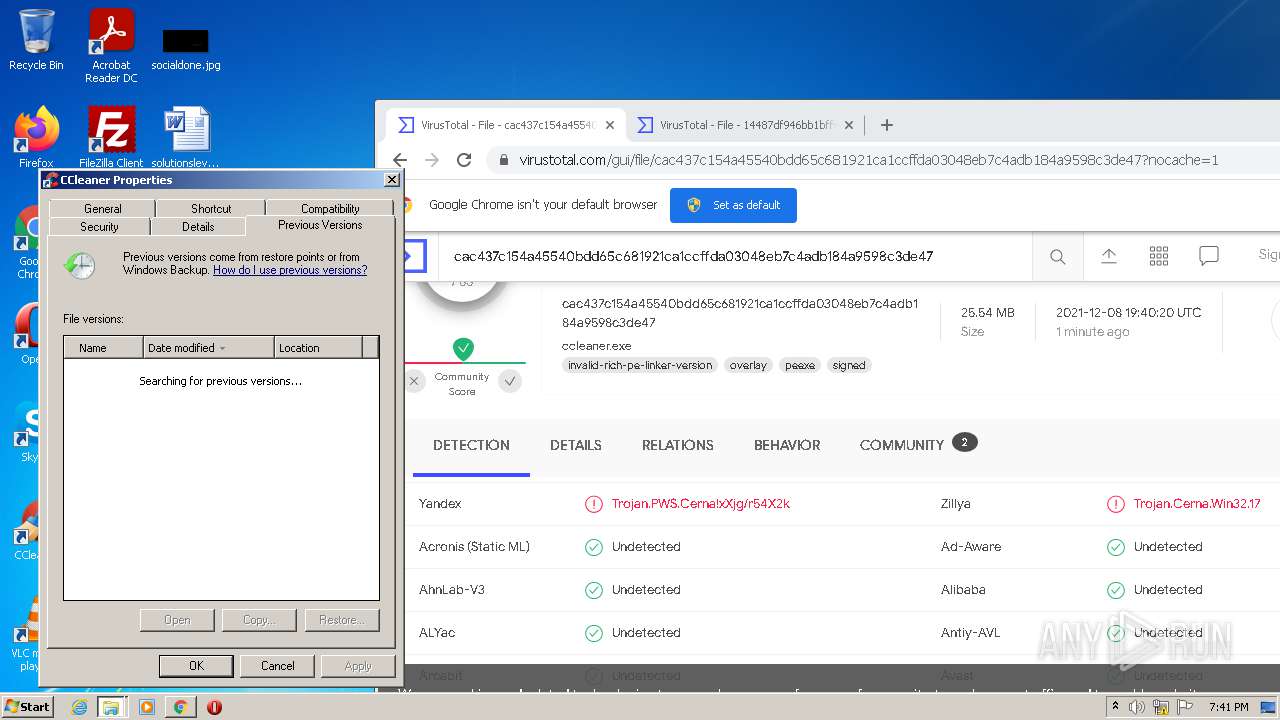Switch to Chrome in taskbar
The image size is (1280, 720).
click(x=180, y=707)
